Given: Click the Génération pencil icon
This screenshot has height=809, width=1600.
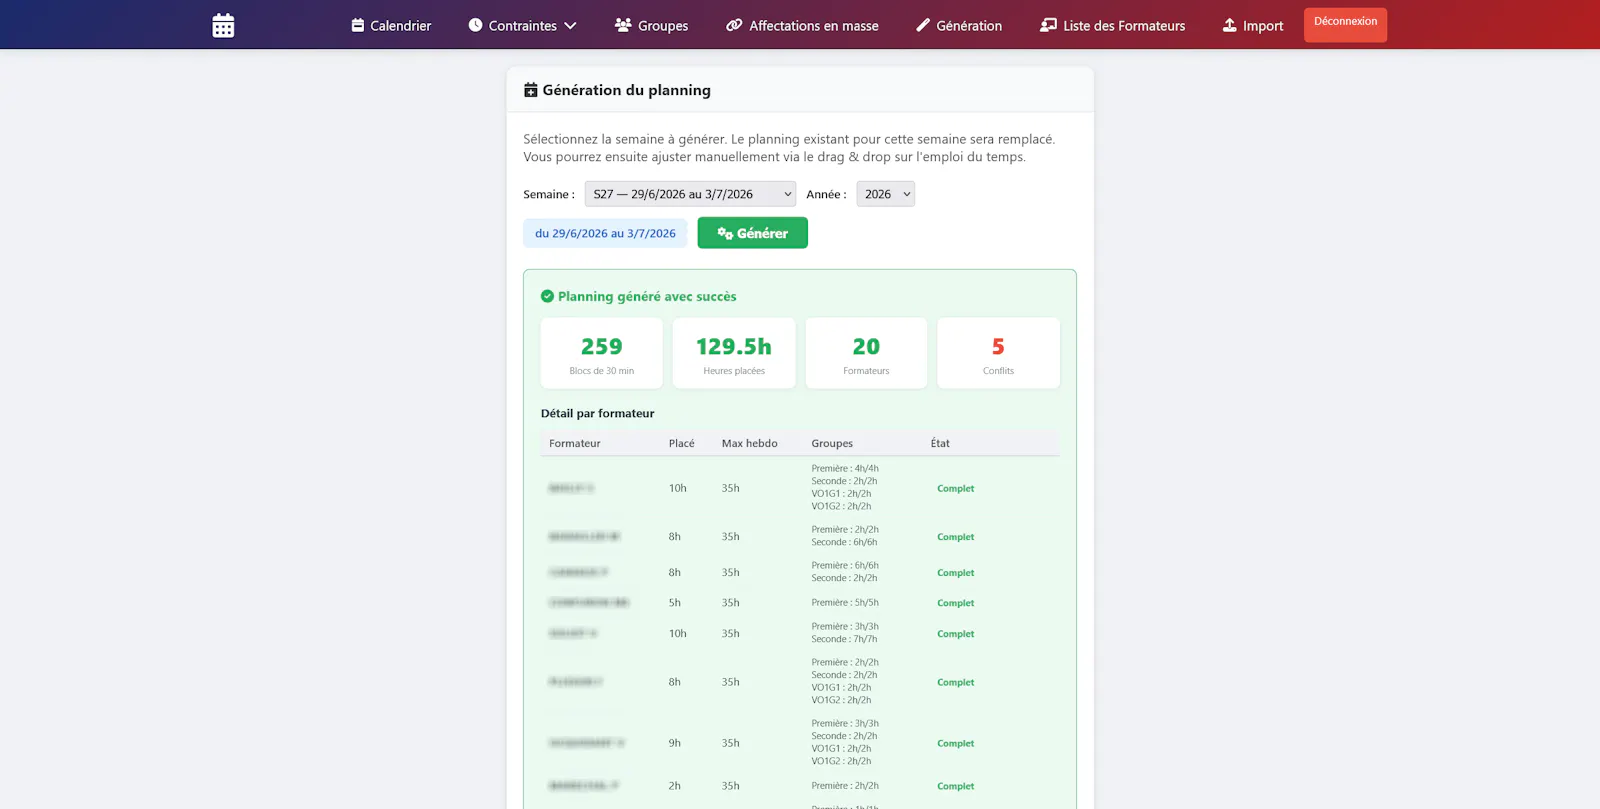Looking at the screenshot, I should [923, 25].
